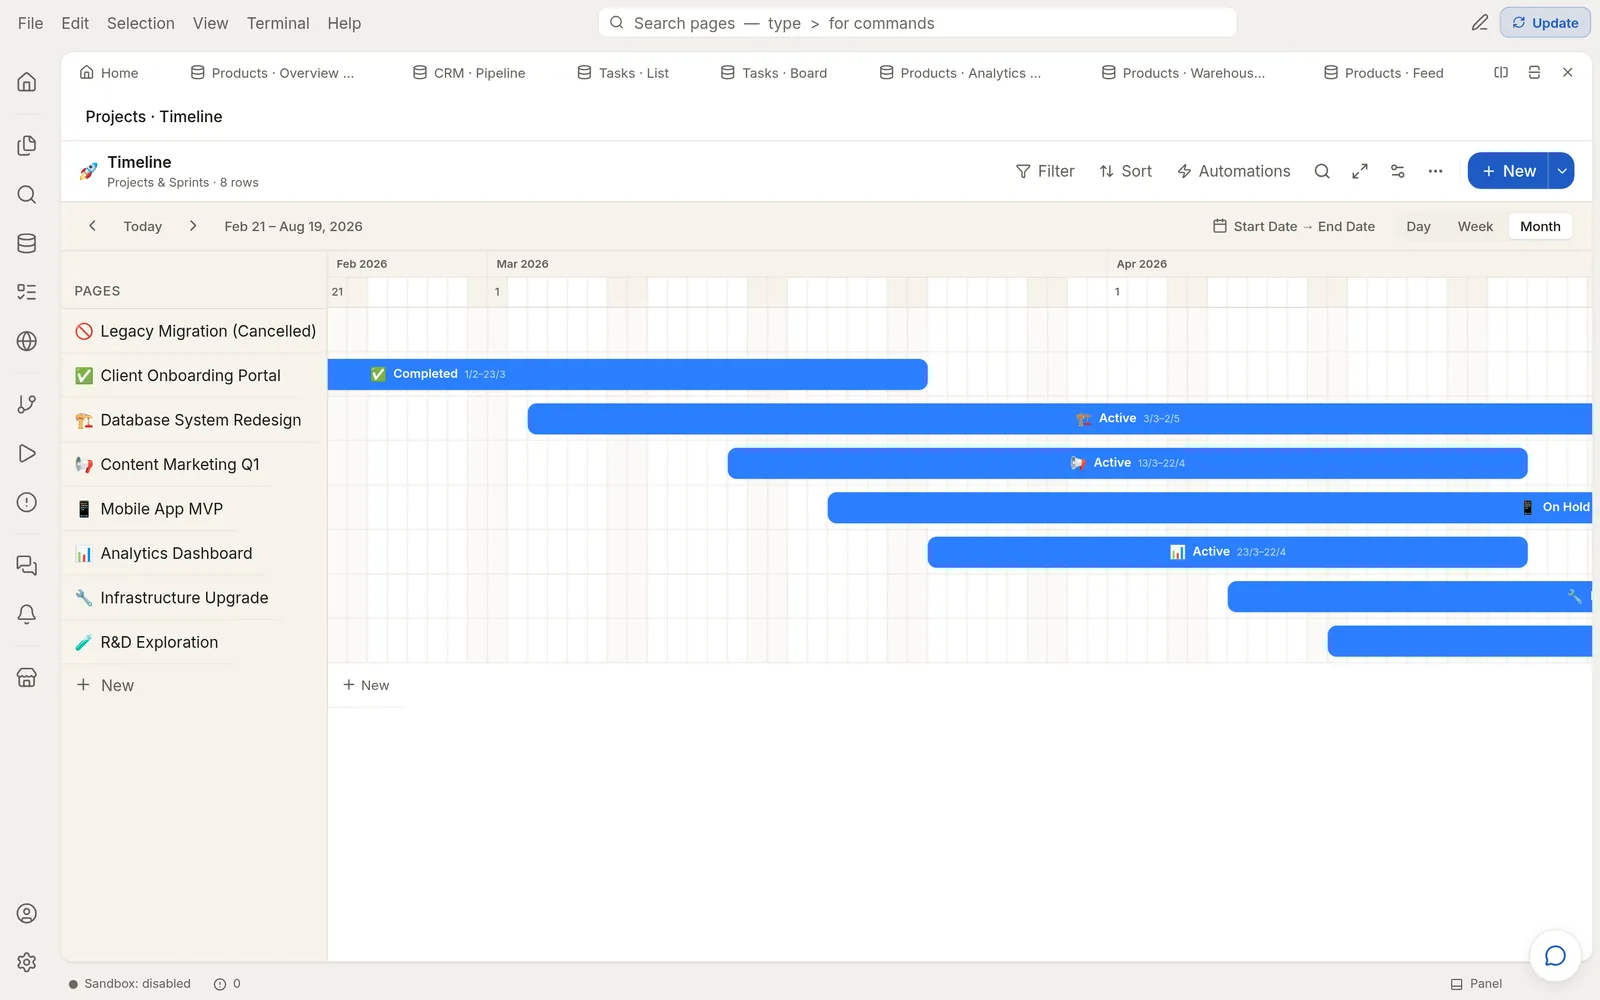
Task: Open the floating chat bubble button
Action: tap(1555, 956)
